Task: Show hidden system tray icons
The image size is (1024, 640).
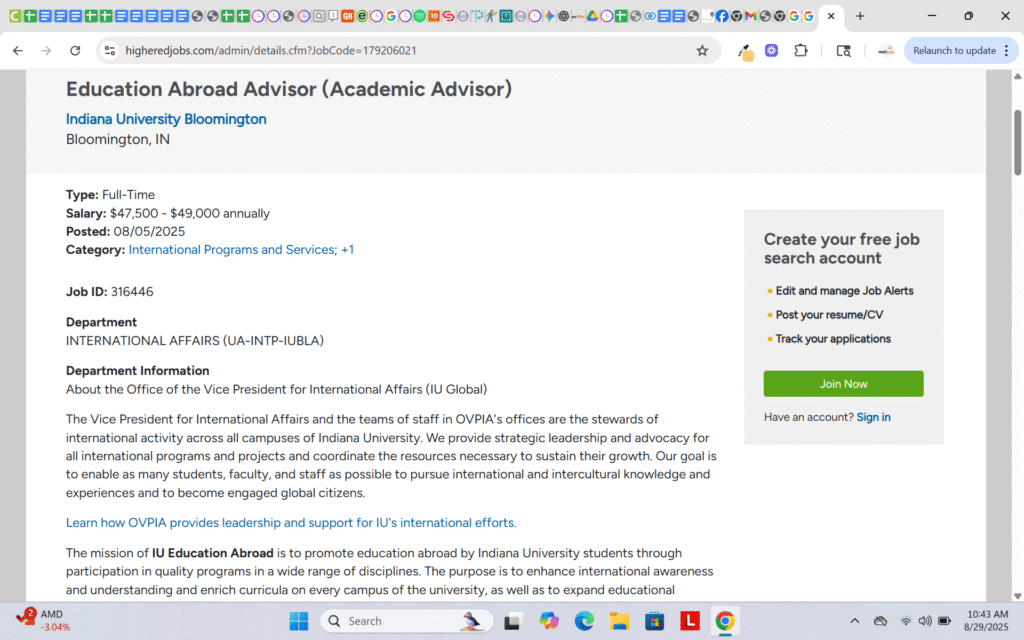Action: pos(854,621)
